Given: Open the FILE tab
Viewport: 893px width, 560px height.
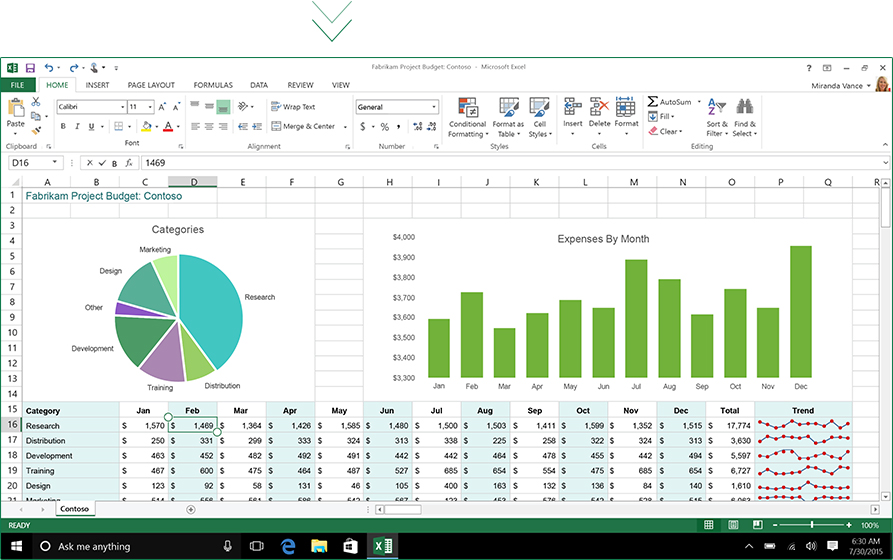Looking at the screenshot, I should [x=18, y=85].
